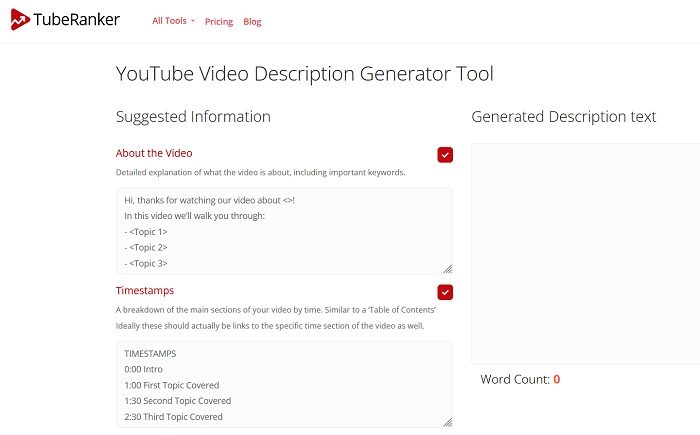Screen dimensions: 700x435
Task: Open the Blog link
Action: pyautogui.click(x=252, y=21)
